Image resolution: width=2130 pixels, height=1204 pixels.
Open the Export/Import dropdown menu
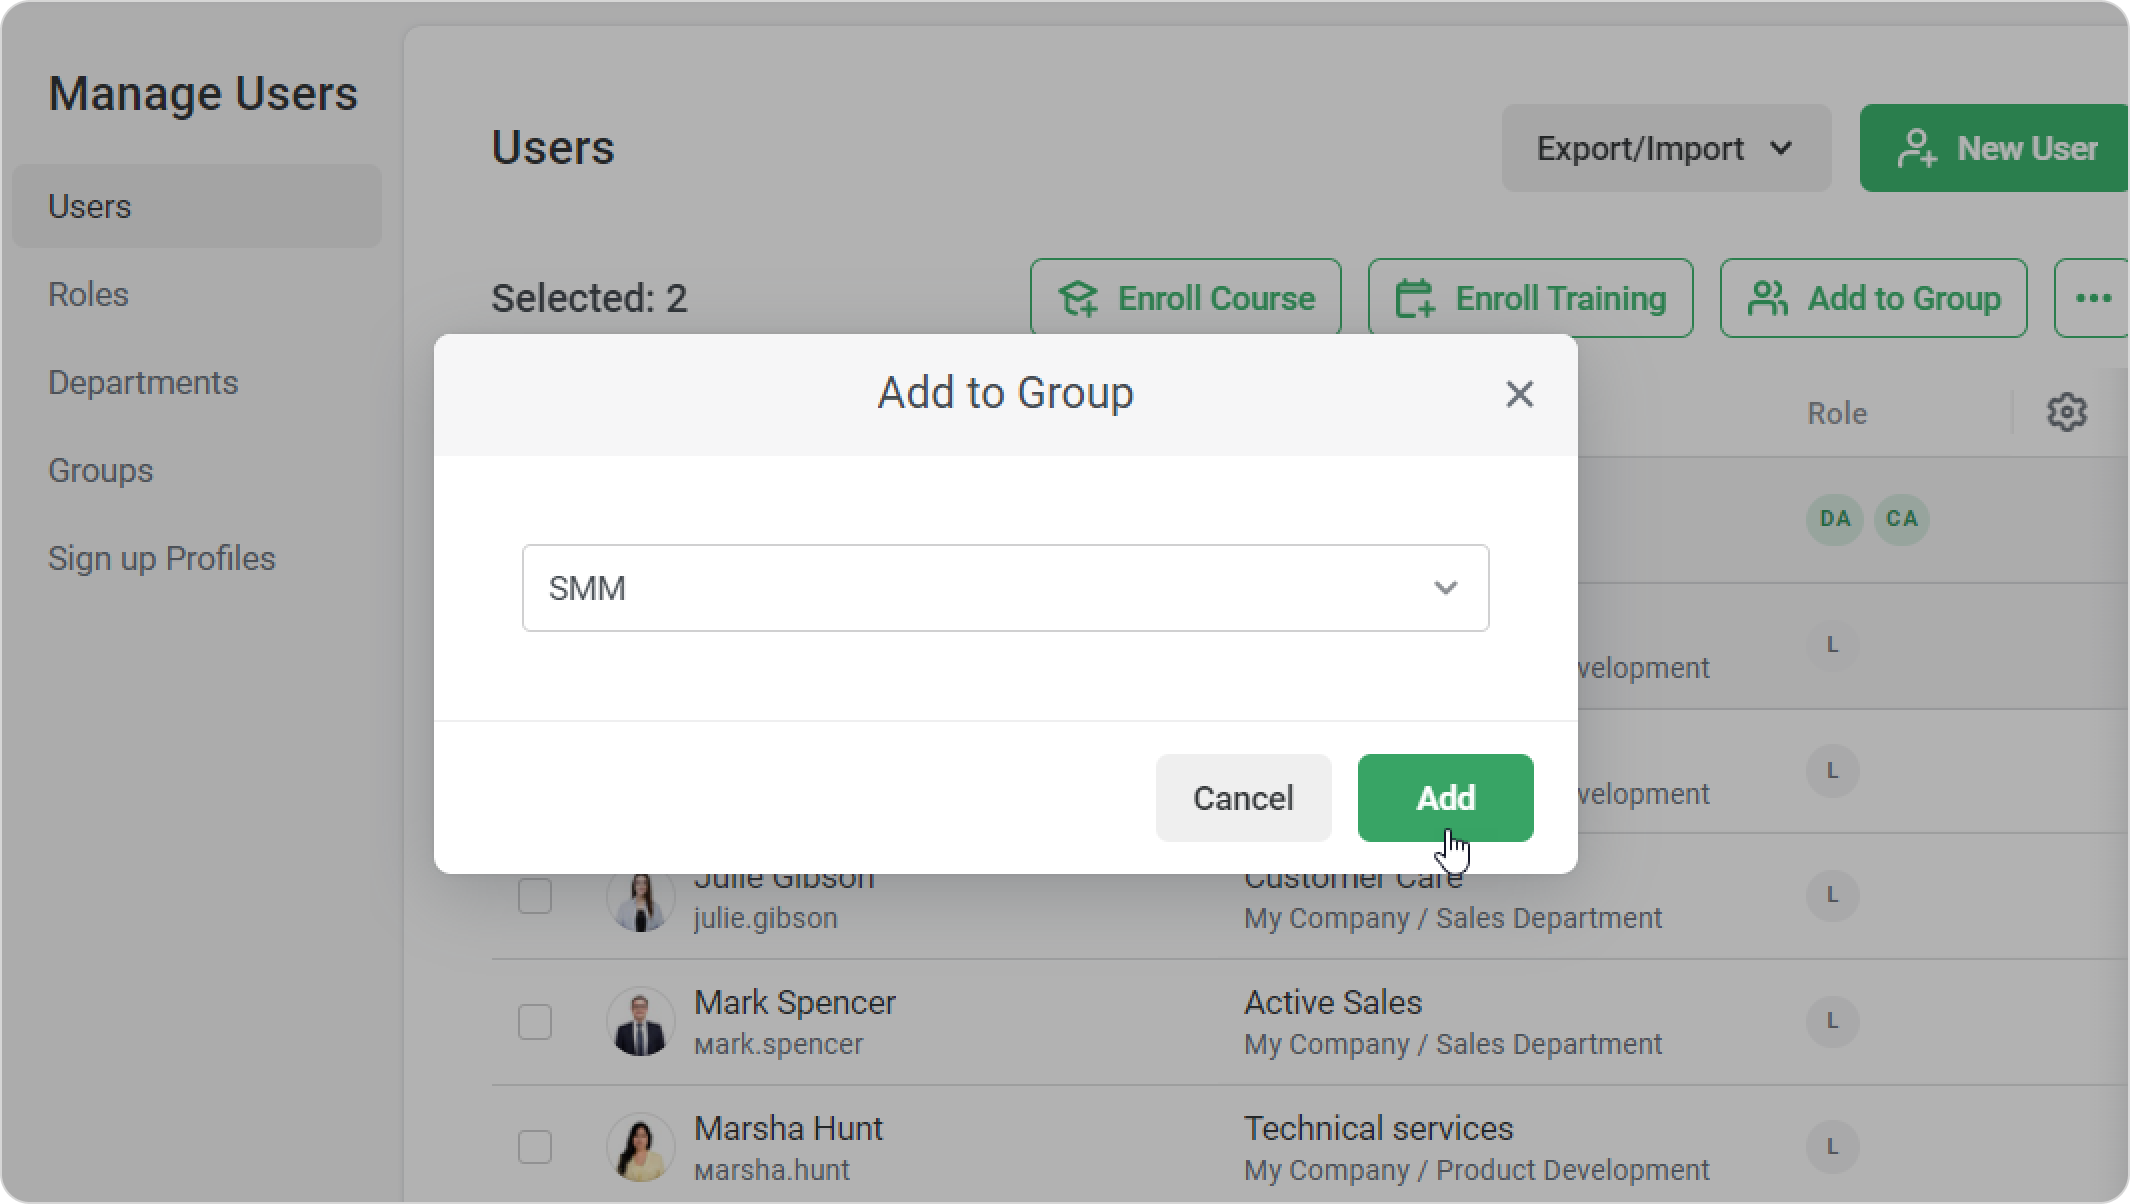(1665, 148)
